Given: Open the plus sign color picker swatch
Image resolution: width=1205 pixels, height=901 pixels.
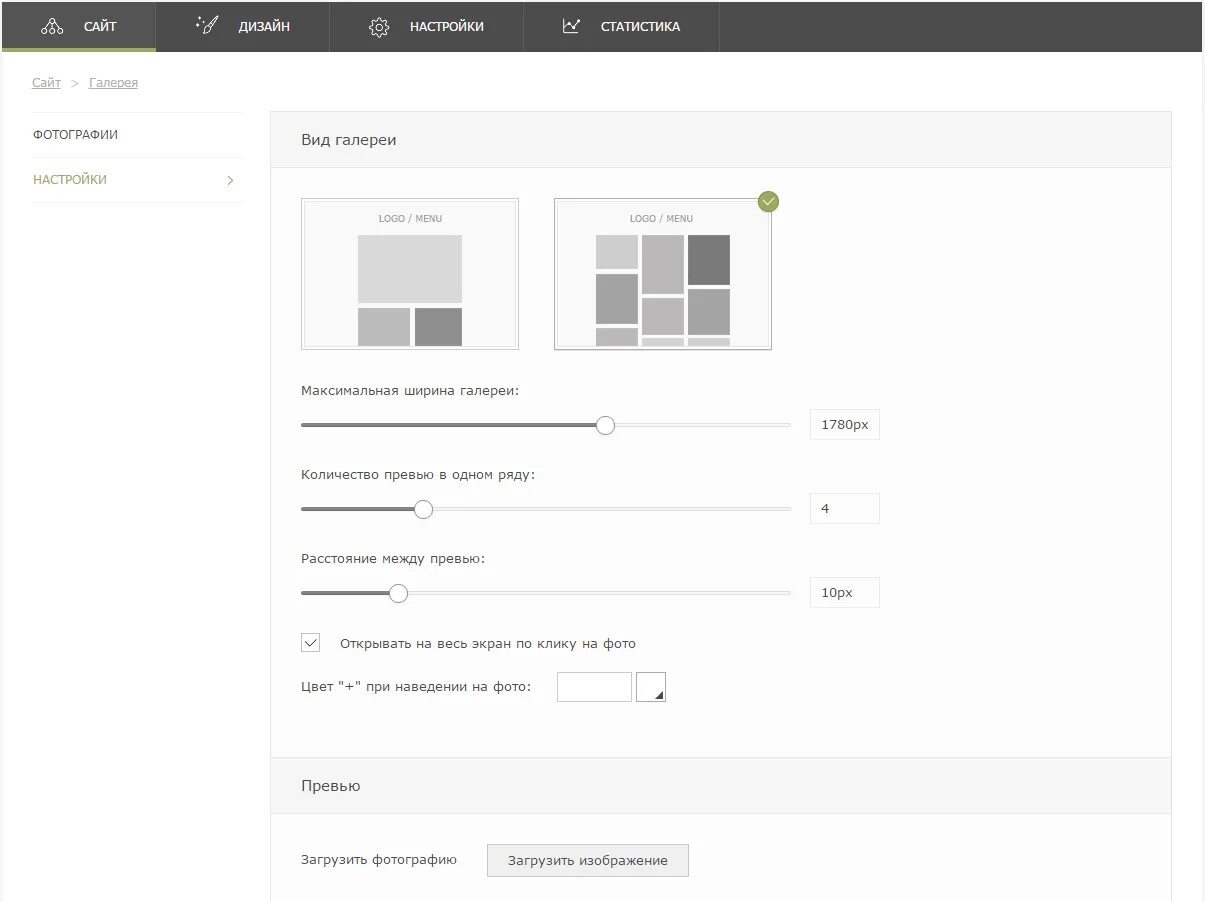Looking at the screenshot, I should 651,687.
